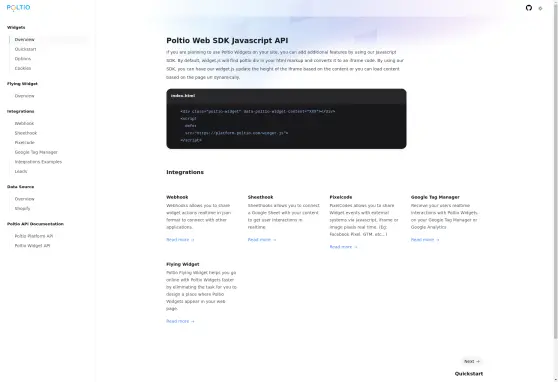Click Read more under Sheethook card
The height and width of the screenshot is (382, 558).
point(262,240)
